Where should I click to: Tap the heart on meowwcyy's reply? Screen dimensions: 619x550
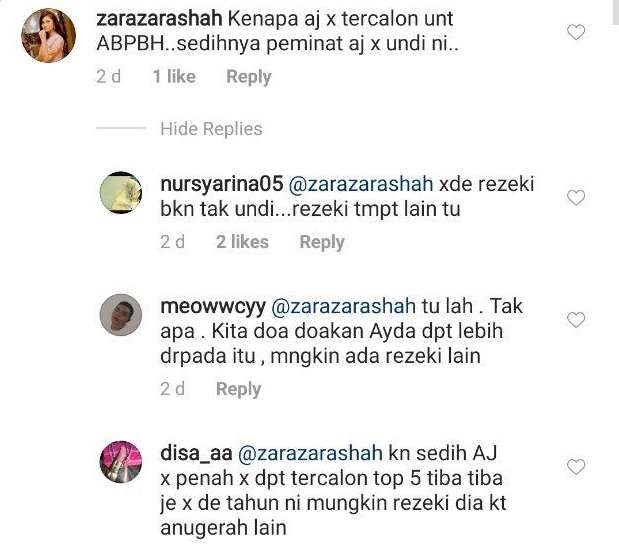coord(576,320)
